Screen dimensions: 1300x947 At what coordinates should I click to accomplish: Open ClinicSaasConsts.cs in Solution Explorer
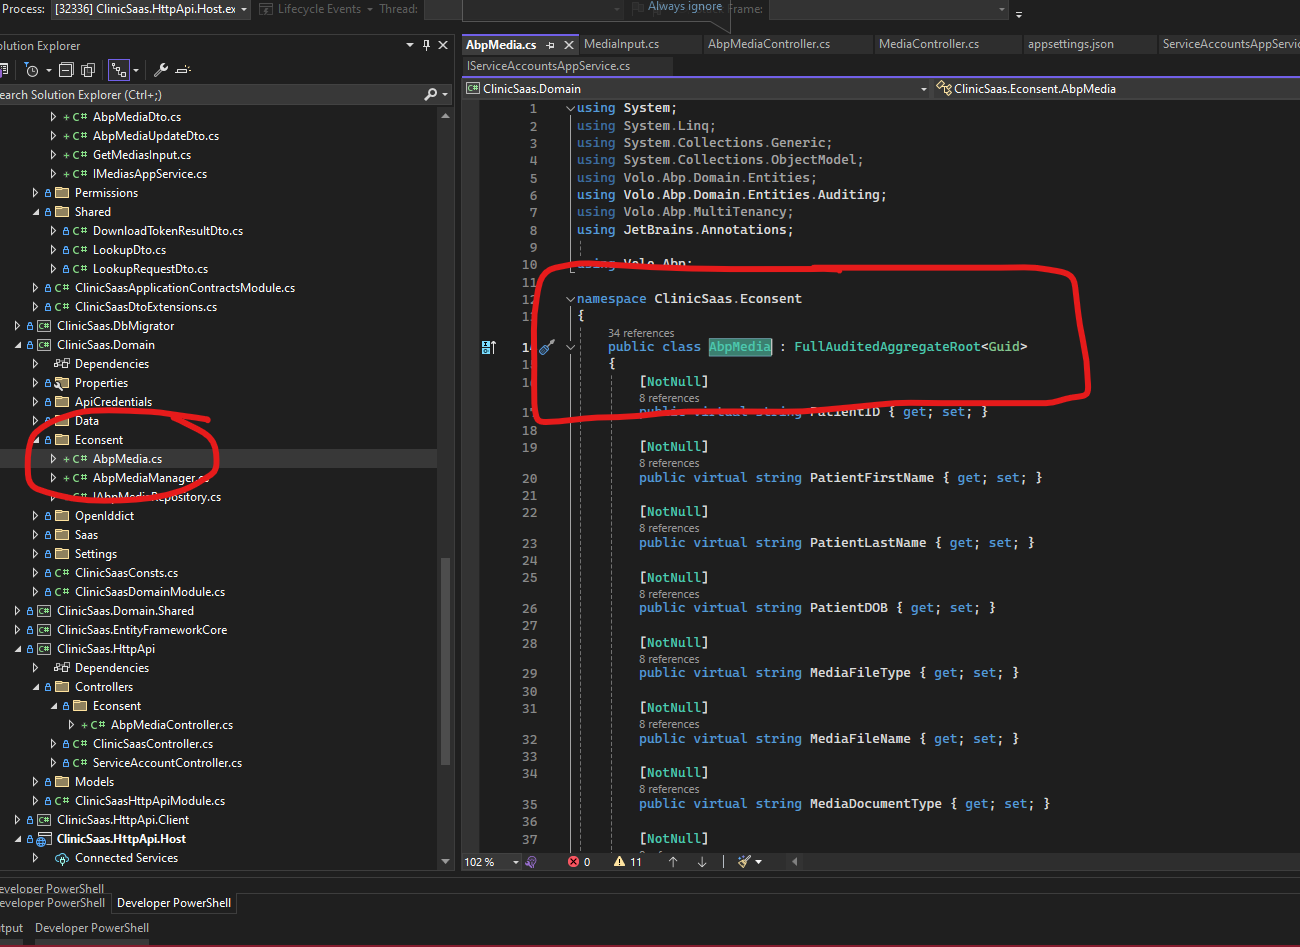tap(126, 573)
